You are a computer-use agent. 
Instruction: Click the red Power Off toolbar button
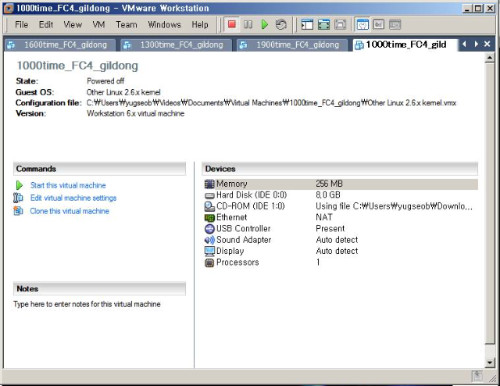[x=232, y=24]
